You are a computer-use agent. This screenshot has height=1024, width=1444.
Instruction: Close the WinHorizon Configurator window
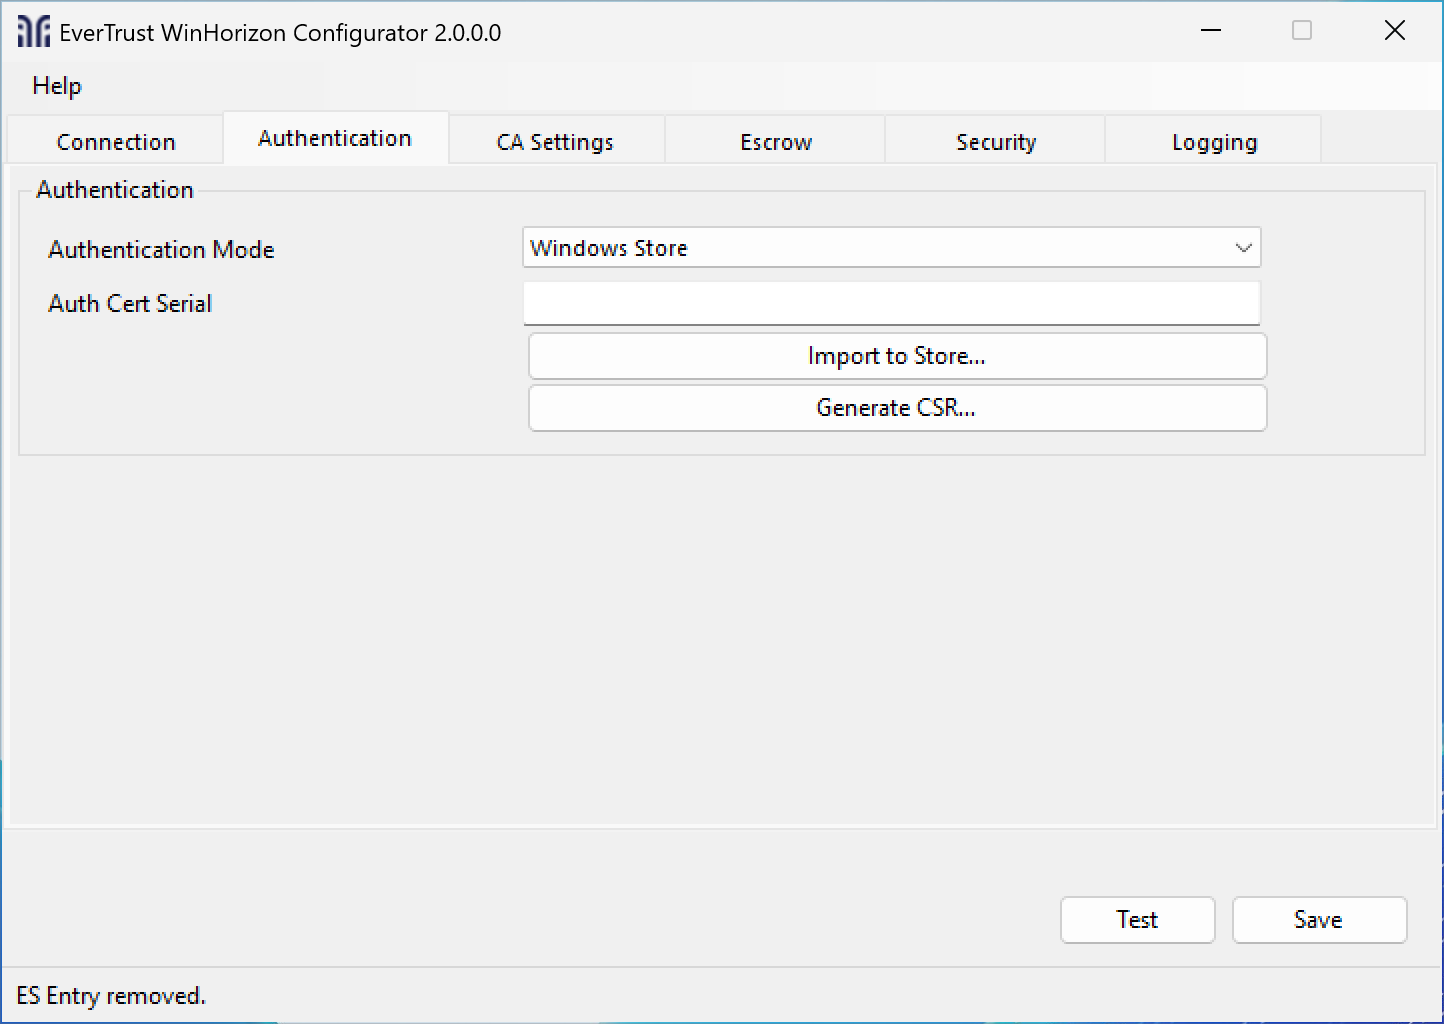point(1394,31)
